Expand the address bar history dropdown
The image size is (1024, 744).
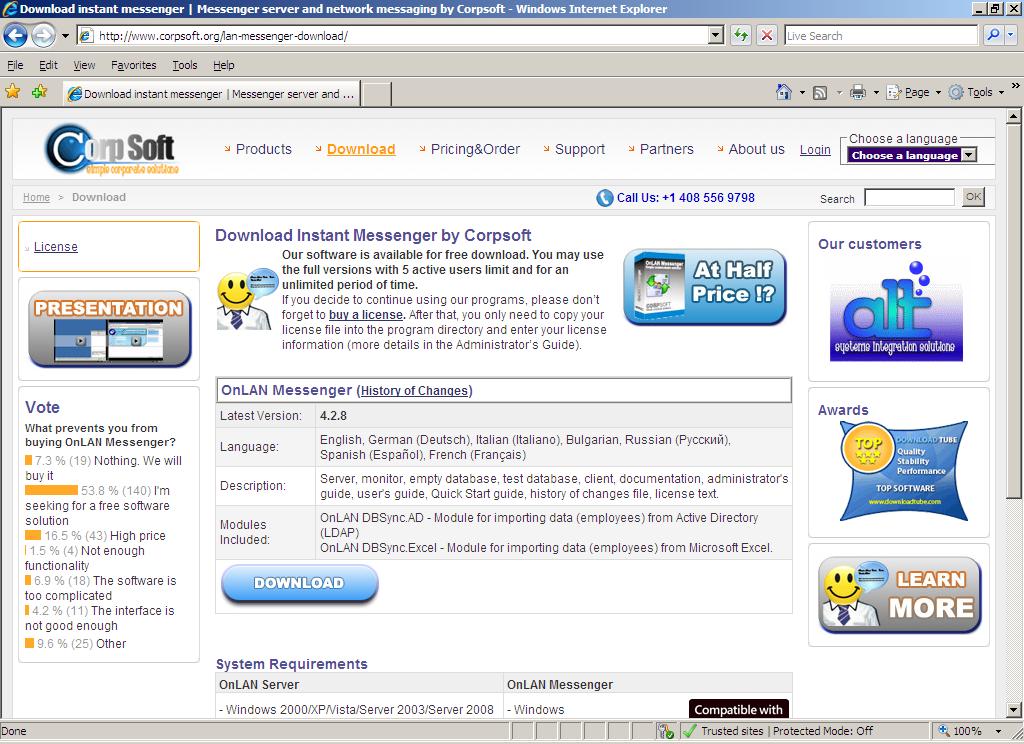(x=715, y=36)
